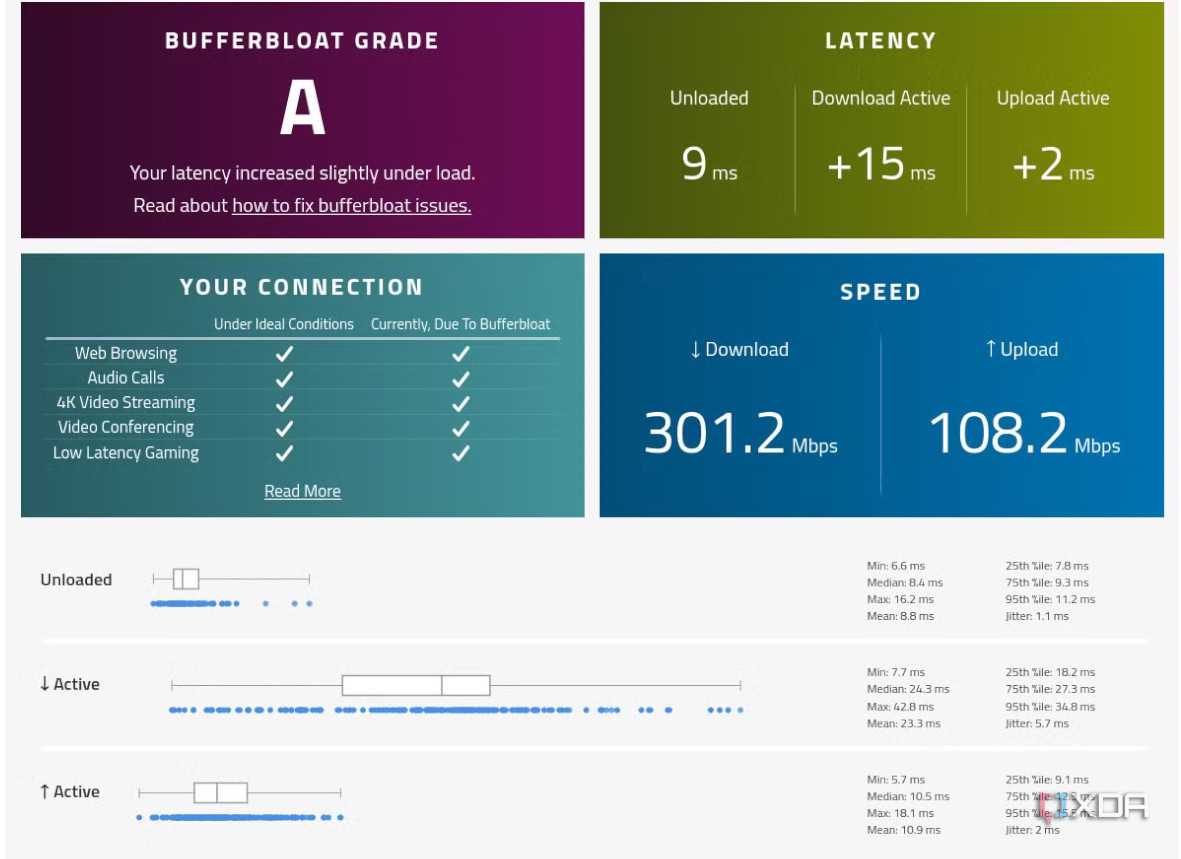The image size is (1181, 859).
Task: Click the upload 25th %ile: 9.1 ms statistic
Action: (1047, 780)
